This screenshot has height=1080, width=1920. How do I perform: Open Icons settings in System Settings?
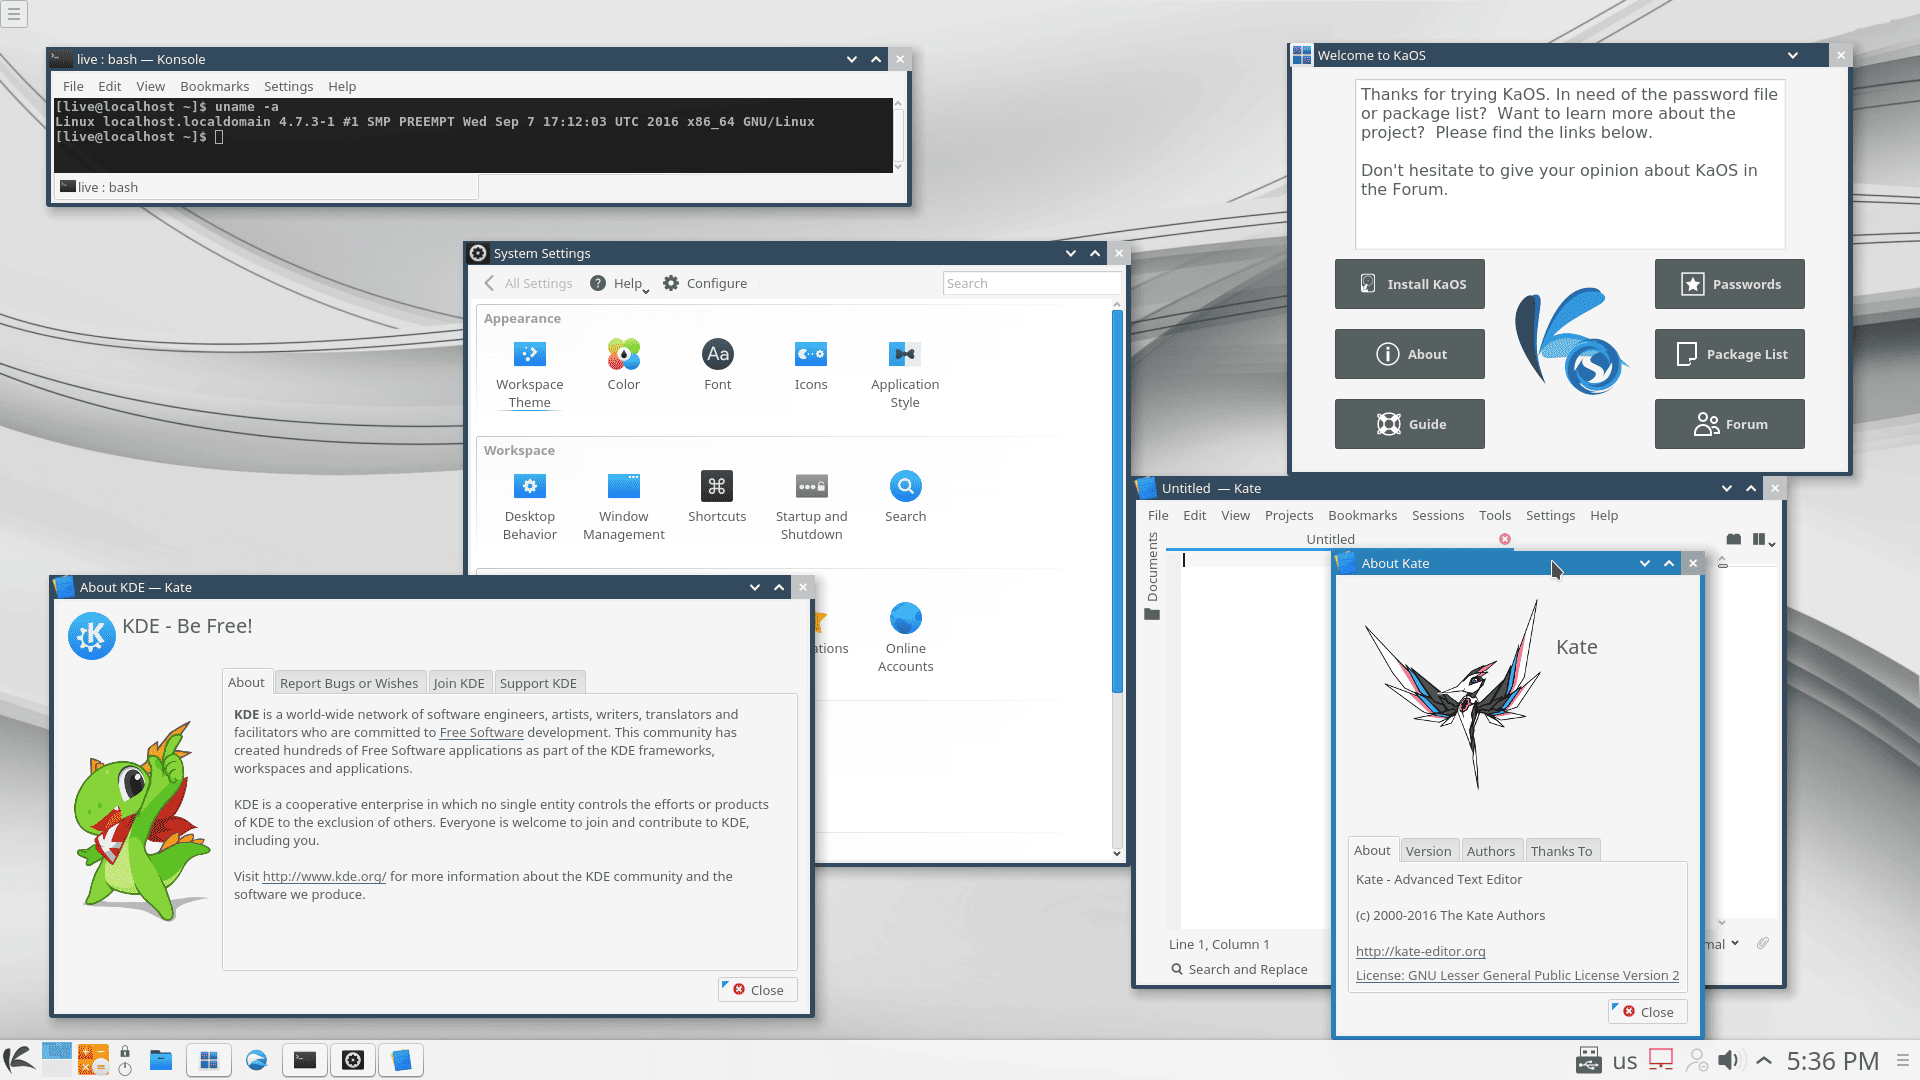pos(811,366)
